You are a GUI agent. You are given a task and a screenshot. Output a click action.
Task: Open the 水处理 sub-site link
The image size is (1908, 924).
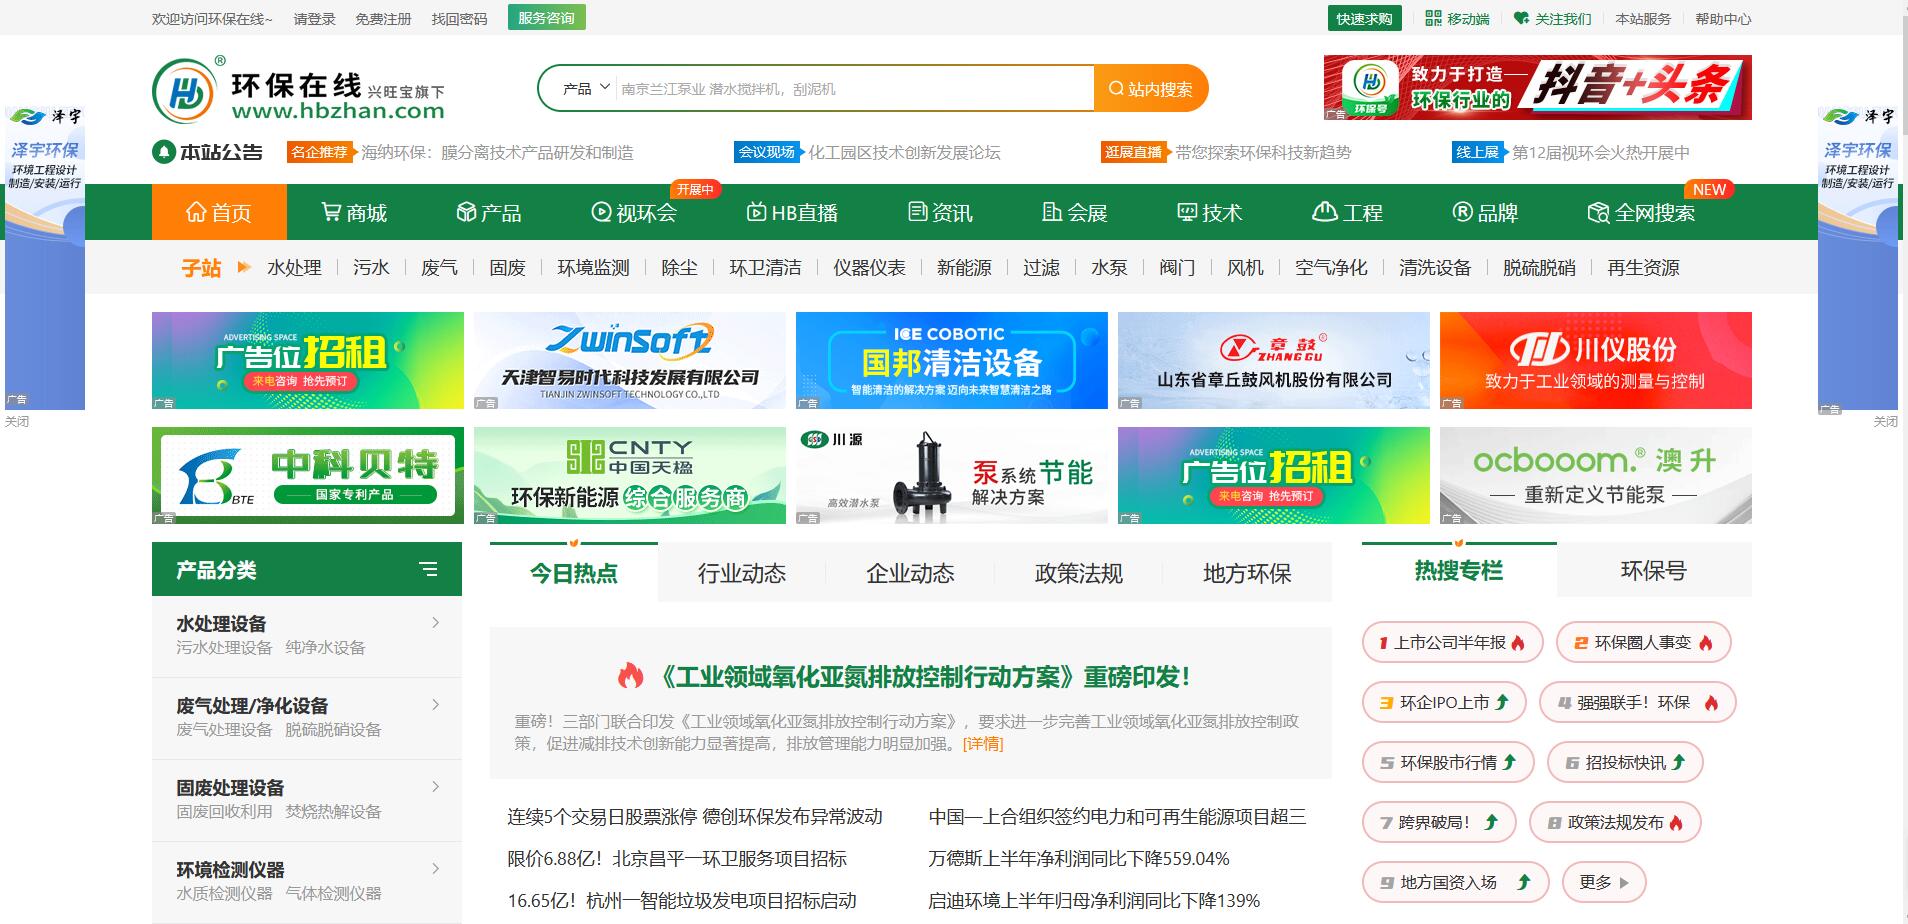[x=294, y=267]
